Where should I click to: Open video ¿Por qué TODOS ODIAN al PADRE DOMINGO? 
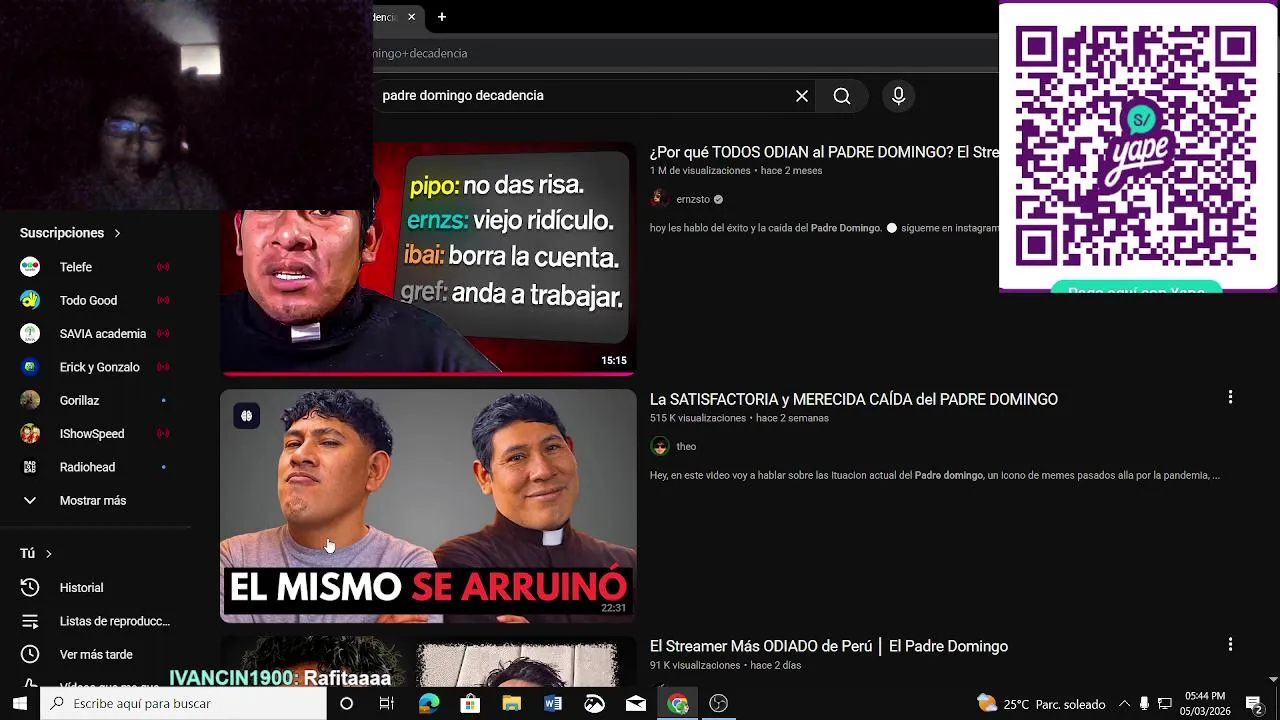(824, 152)
